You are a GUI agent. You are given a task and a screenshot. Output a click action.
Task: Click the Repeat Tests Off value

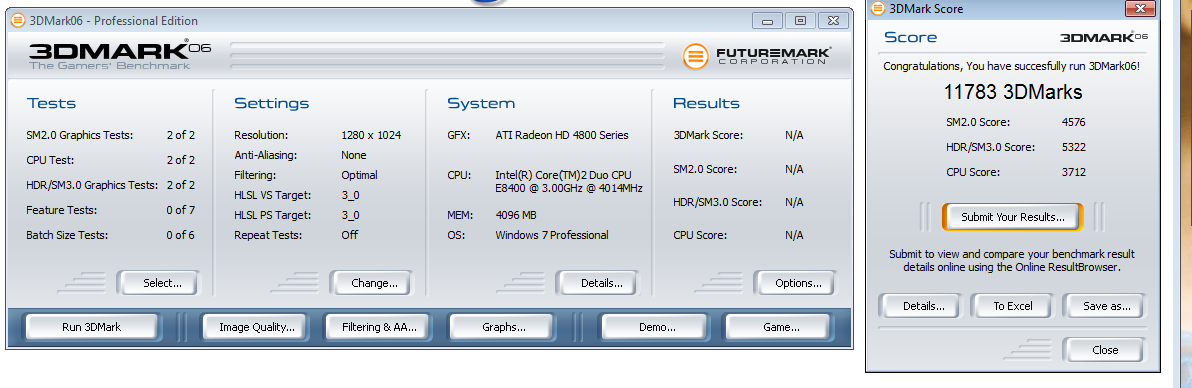pos(349,235)
